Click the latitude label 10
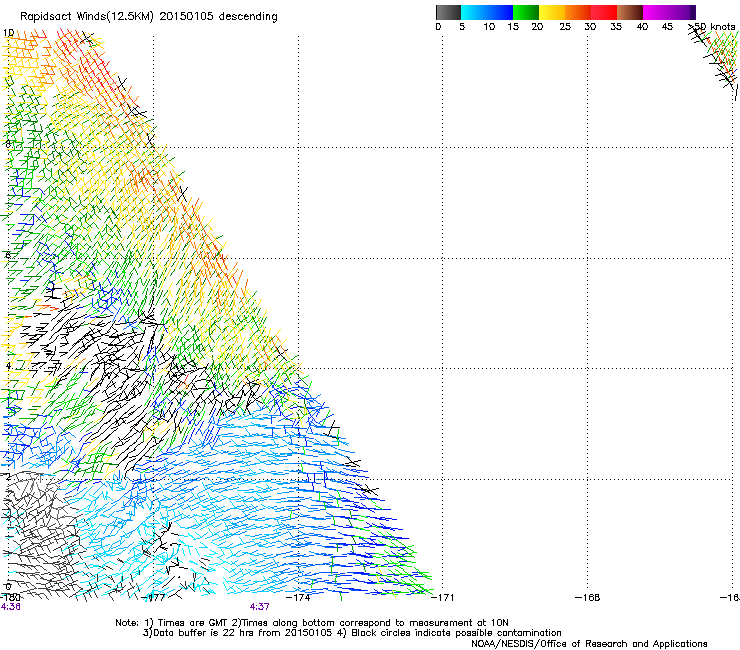The width and height of the screenshot is (740, 650). [x=8, y=33]
